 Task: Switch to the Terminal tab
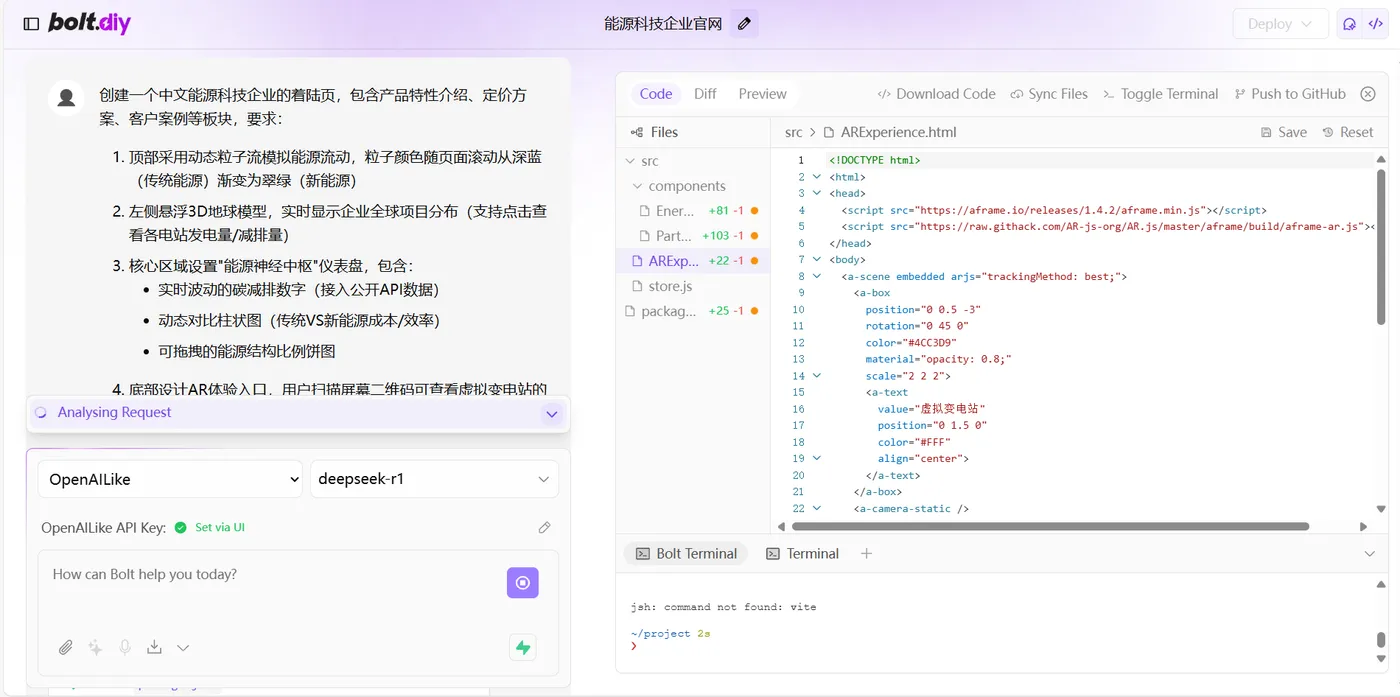coord(802,554)
